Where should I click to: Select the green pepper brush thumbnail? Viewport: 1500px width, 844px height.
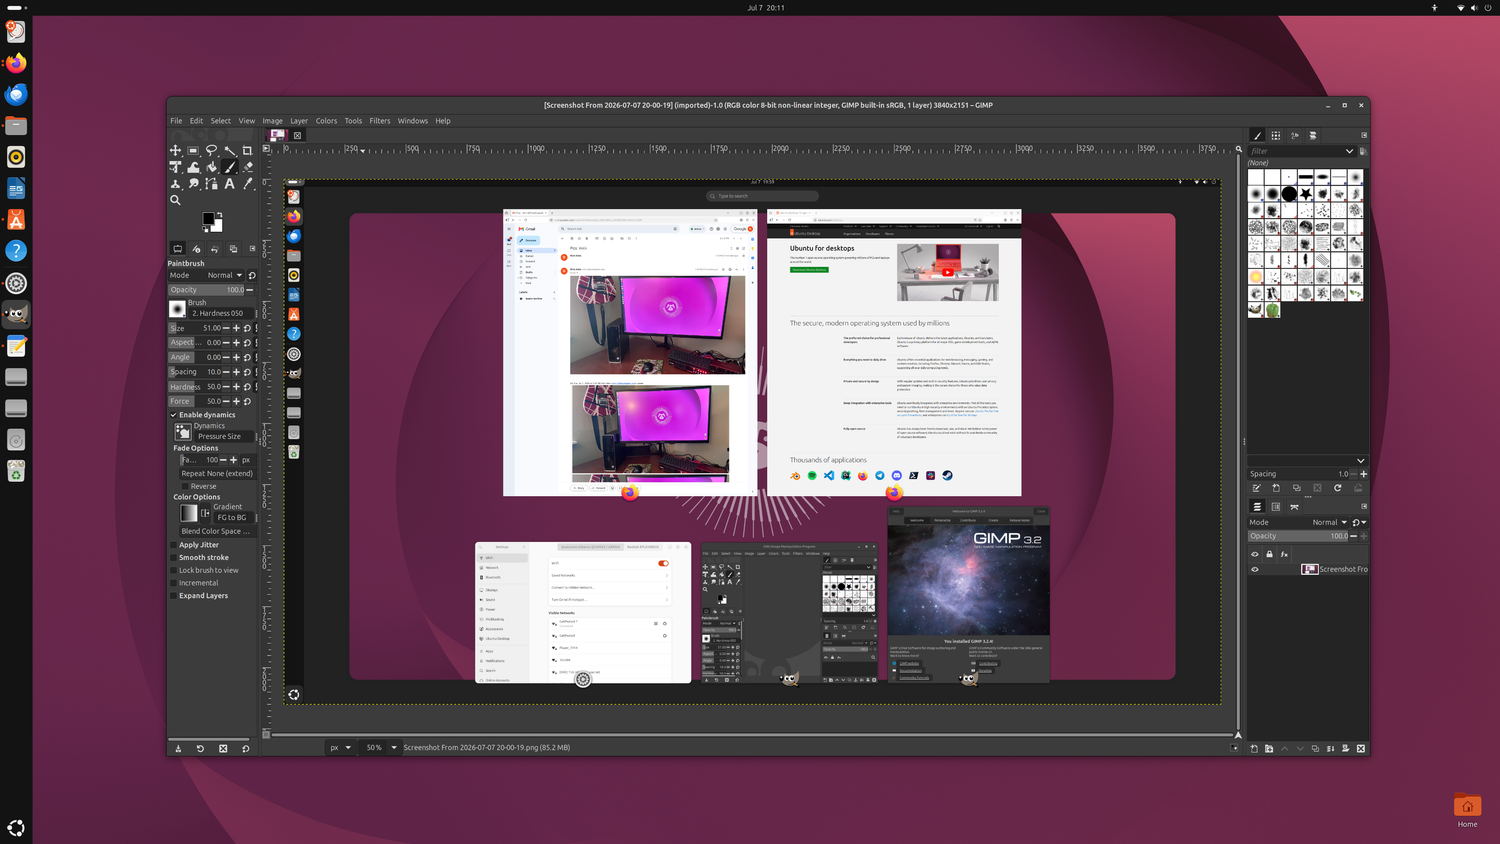point(1272,310)
